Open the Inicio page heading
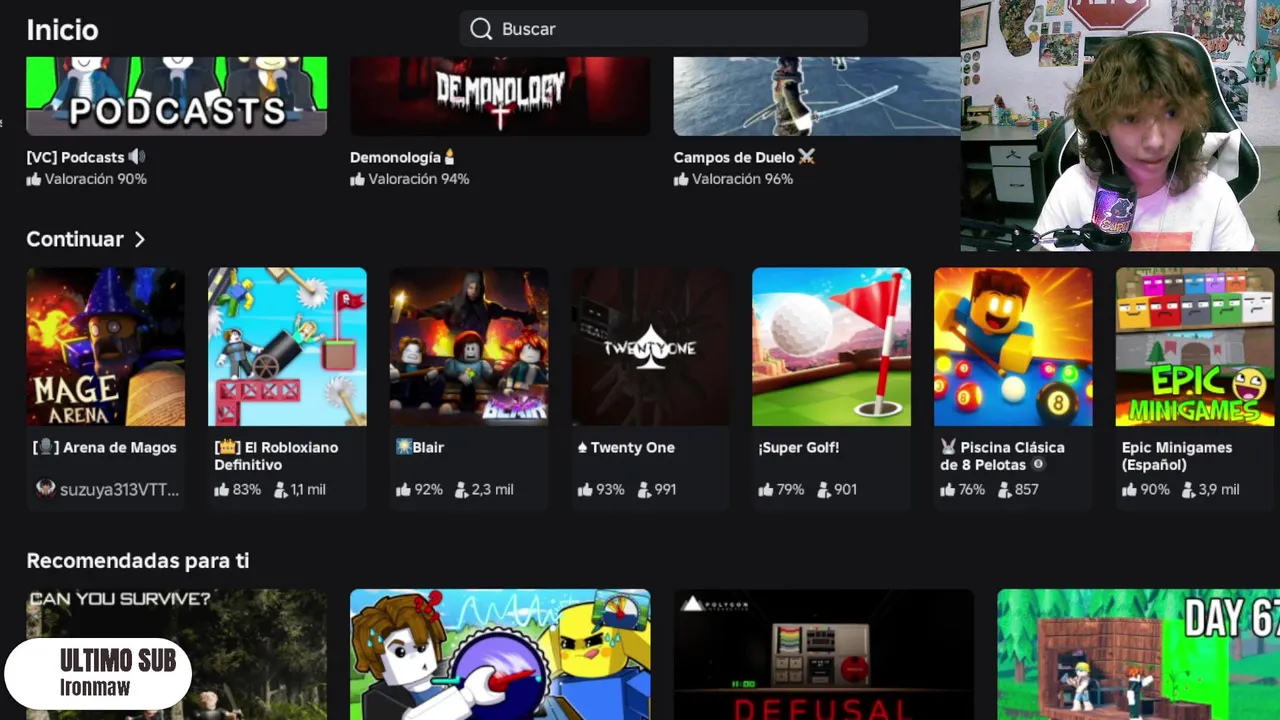The height and width of the screenshot is (720, 1280). [62, 30]
